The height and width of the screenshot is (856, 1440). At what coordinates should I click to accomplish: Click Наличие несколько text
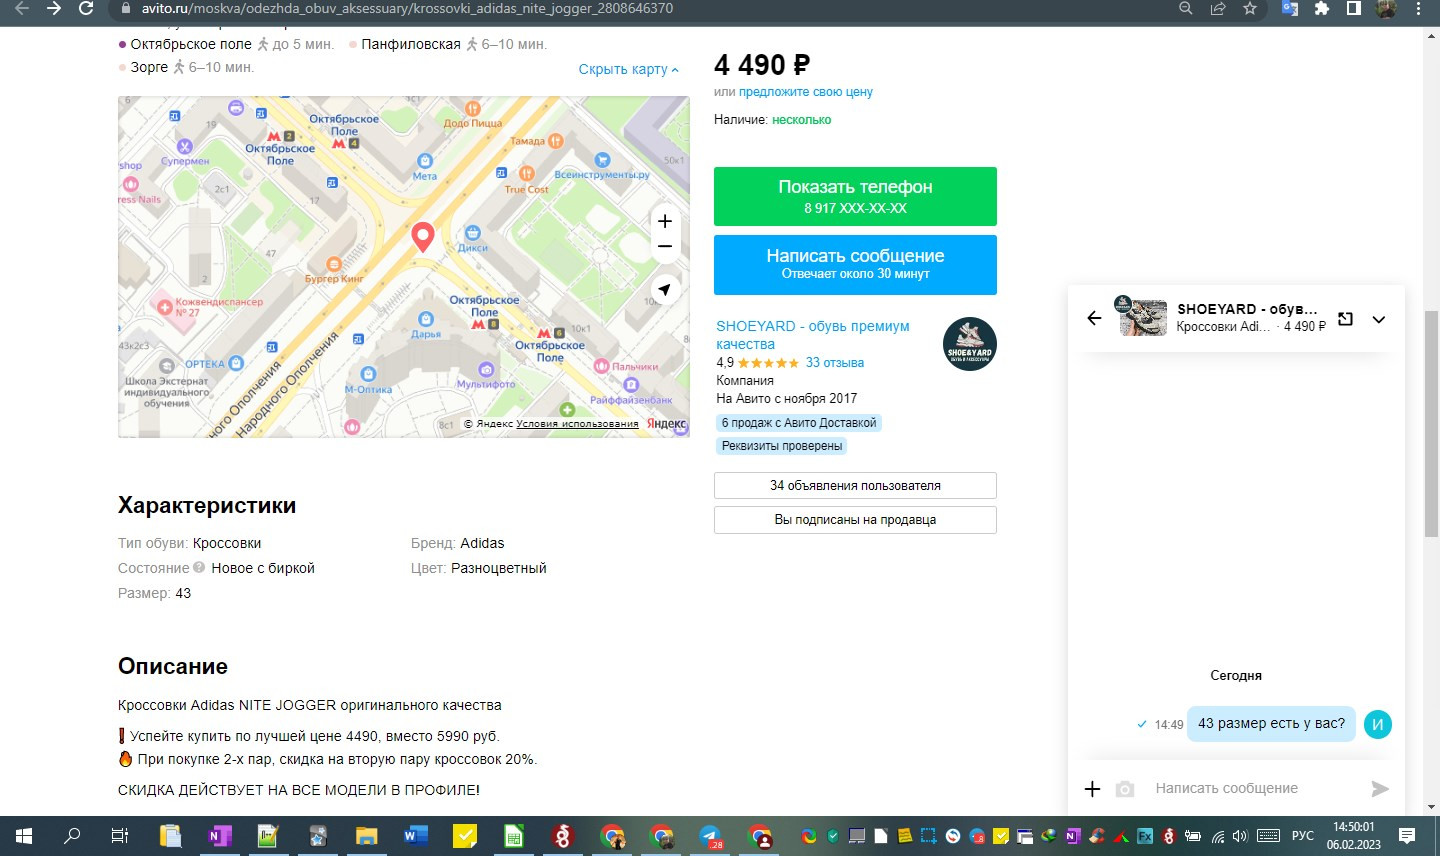coord(773,120)
